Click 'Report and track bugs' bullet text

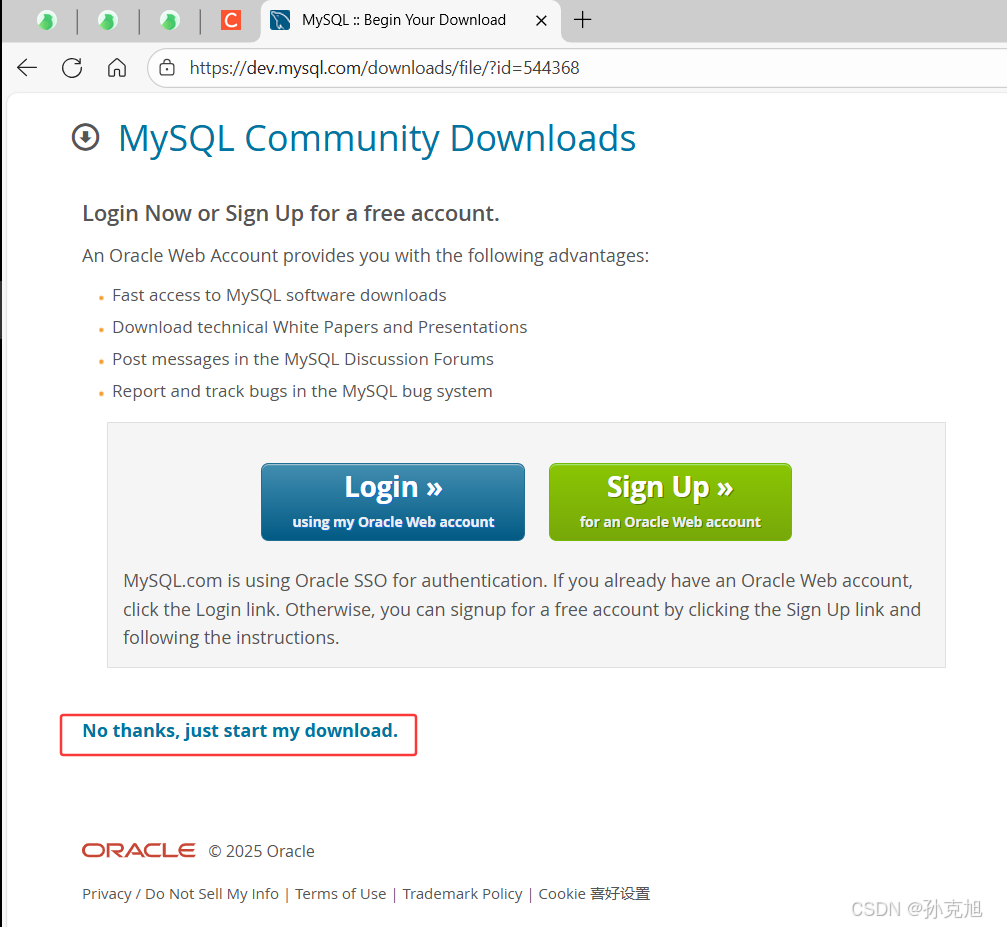pyautogui.click(x=302, y=391)
